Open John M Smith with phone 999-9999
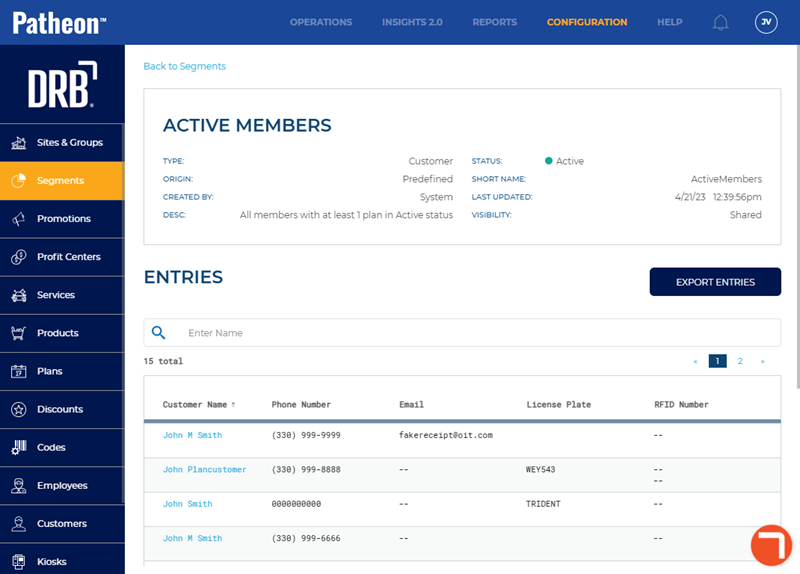Image resolution: width=800 pixels, height=574 pixels. tap(192, 435)
